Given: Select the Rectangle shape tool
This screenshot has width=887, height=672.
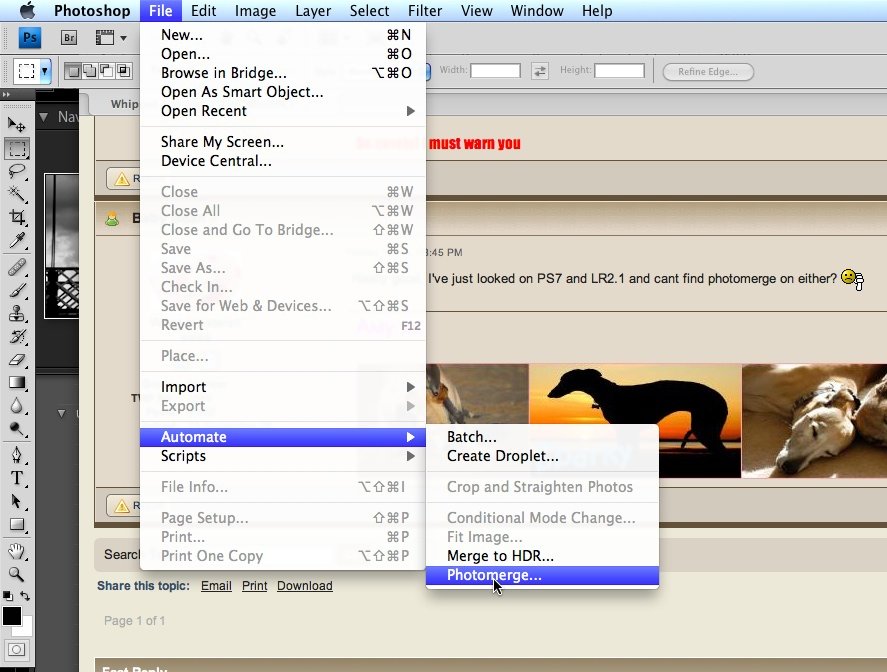Looking at the screenshot, I should pos(16,524).
